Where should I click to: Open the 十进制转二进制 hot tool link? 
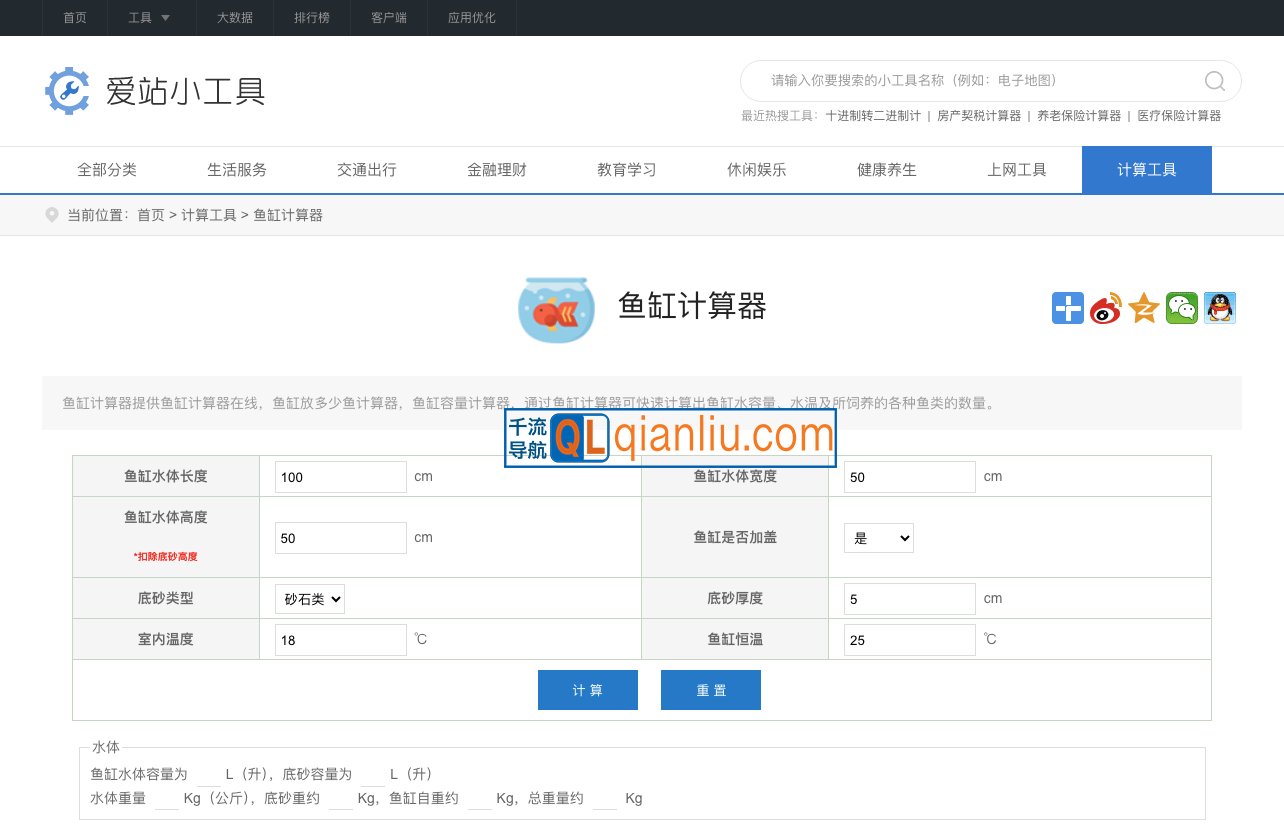pos(862,115)
